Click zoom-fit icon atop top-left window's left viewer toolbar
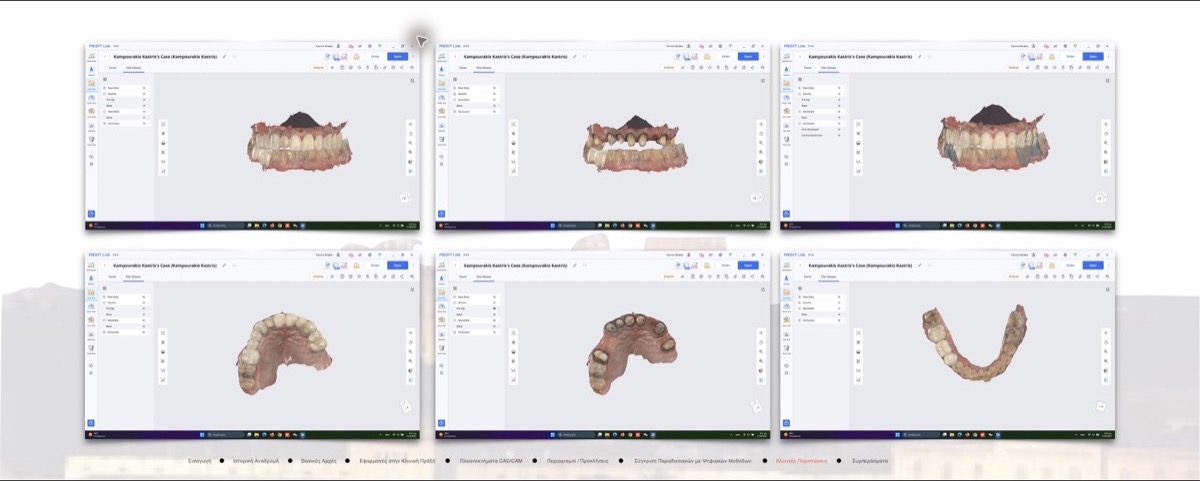Screen dimensions: 1200x481 point(163,124)
